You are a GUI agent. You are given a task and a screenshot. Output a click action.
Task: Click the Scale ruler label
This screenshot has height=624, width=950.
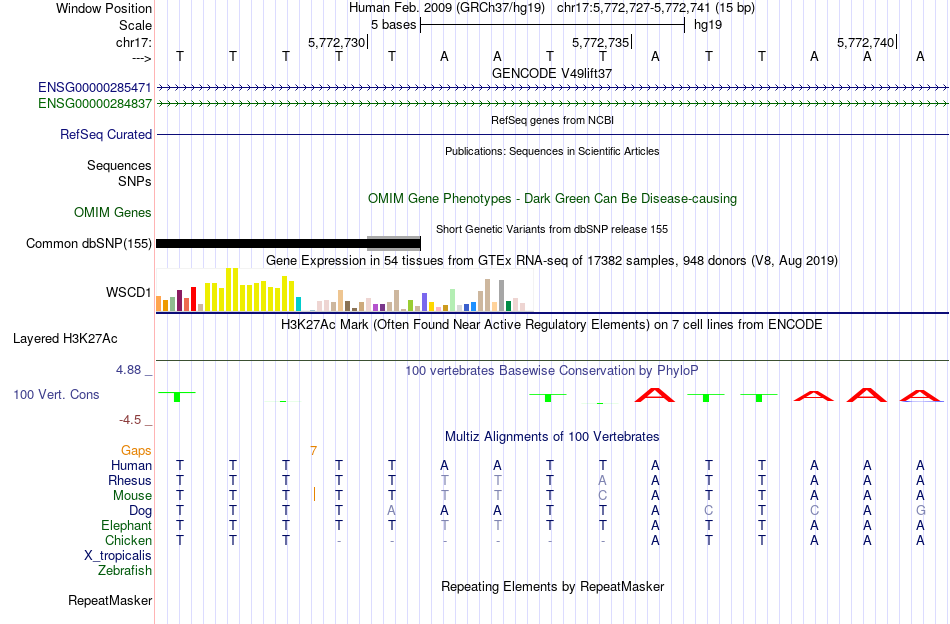point(135,25)
